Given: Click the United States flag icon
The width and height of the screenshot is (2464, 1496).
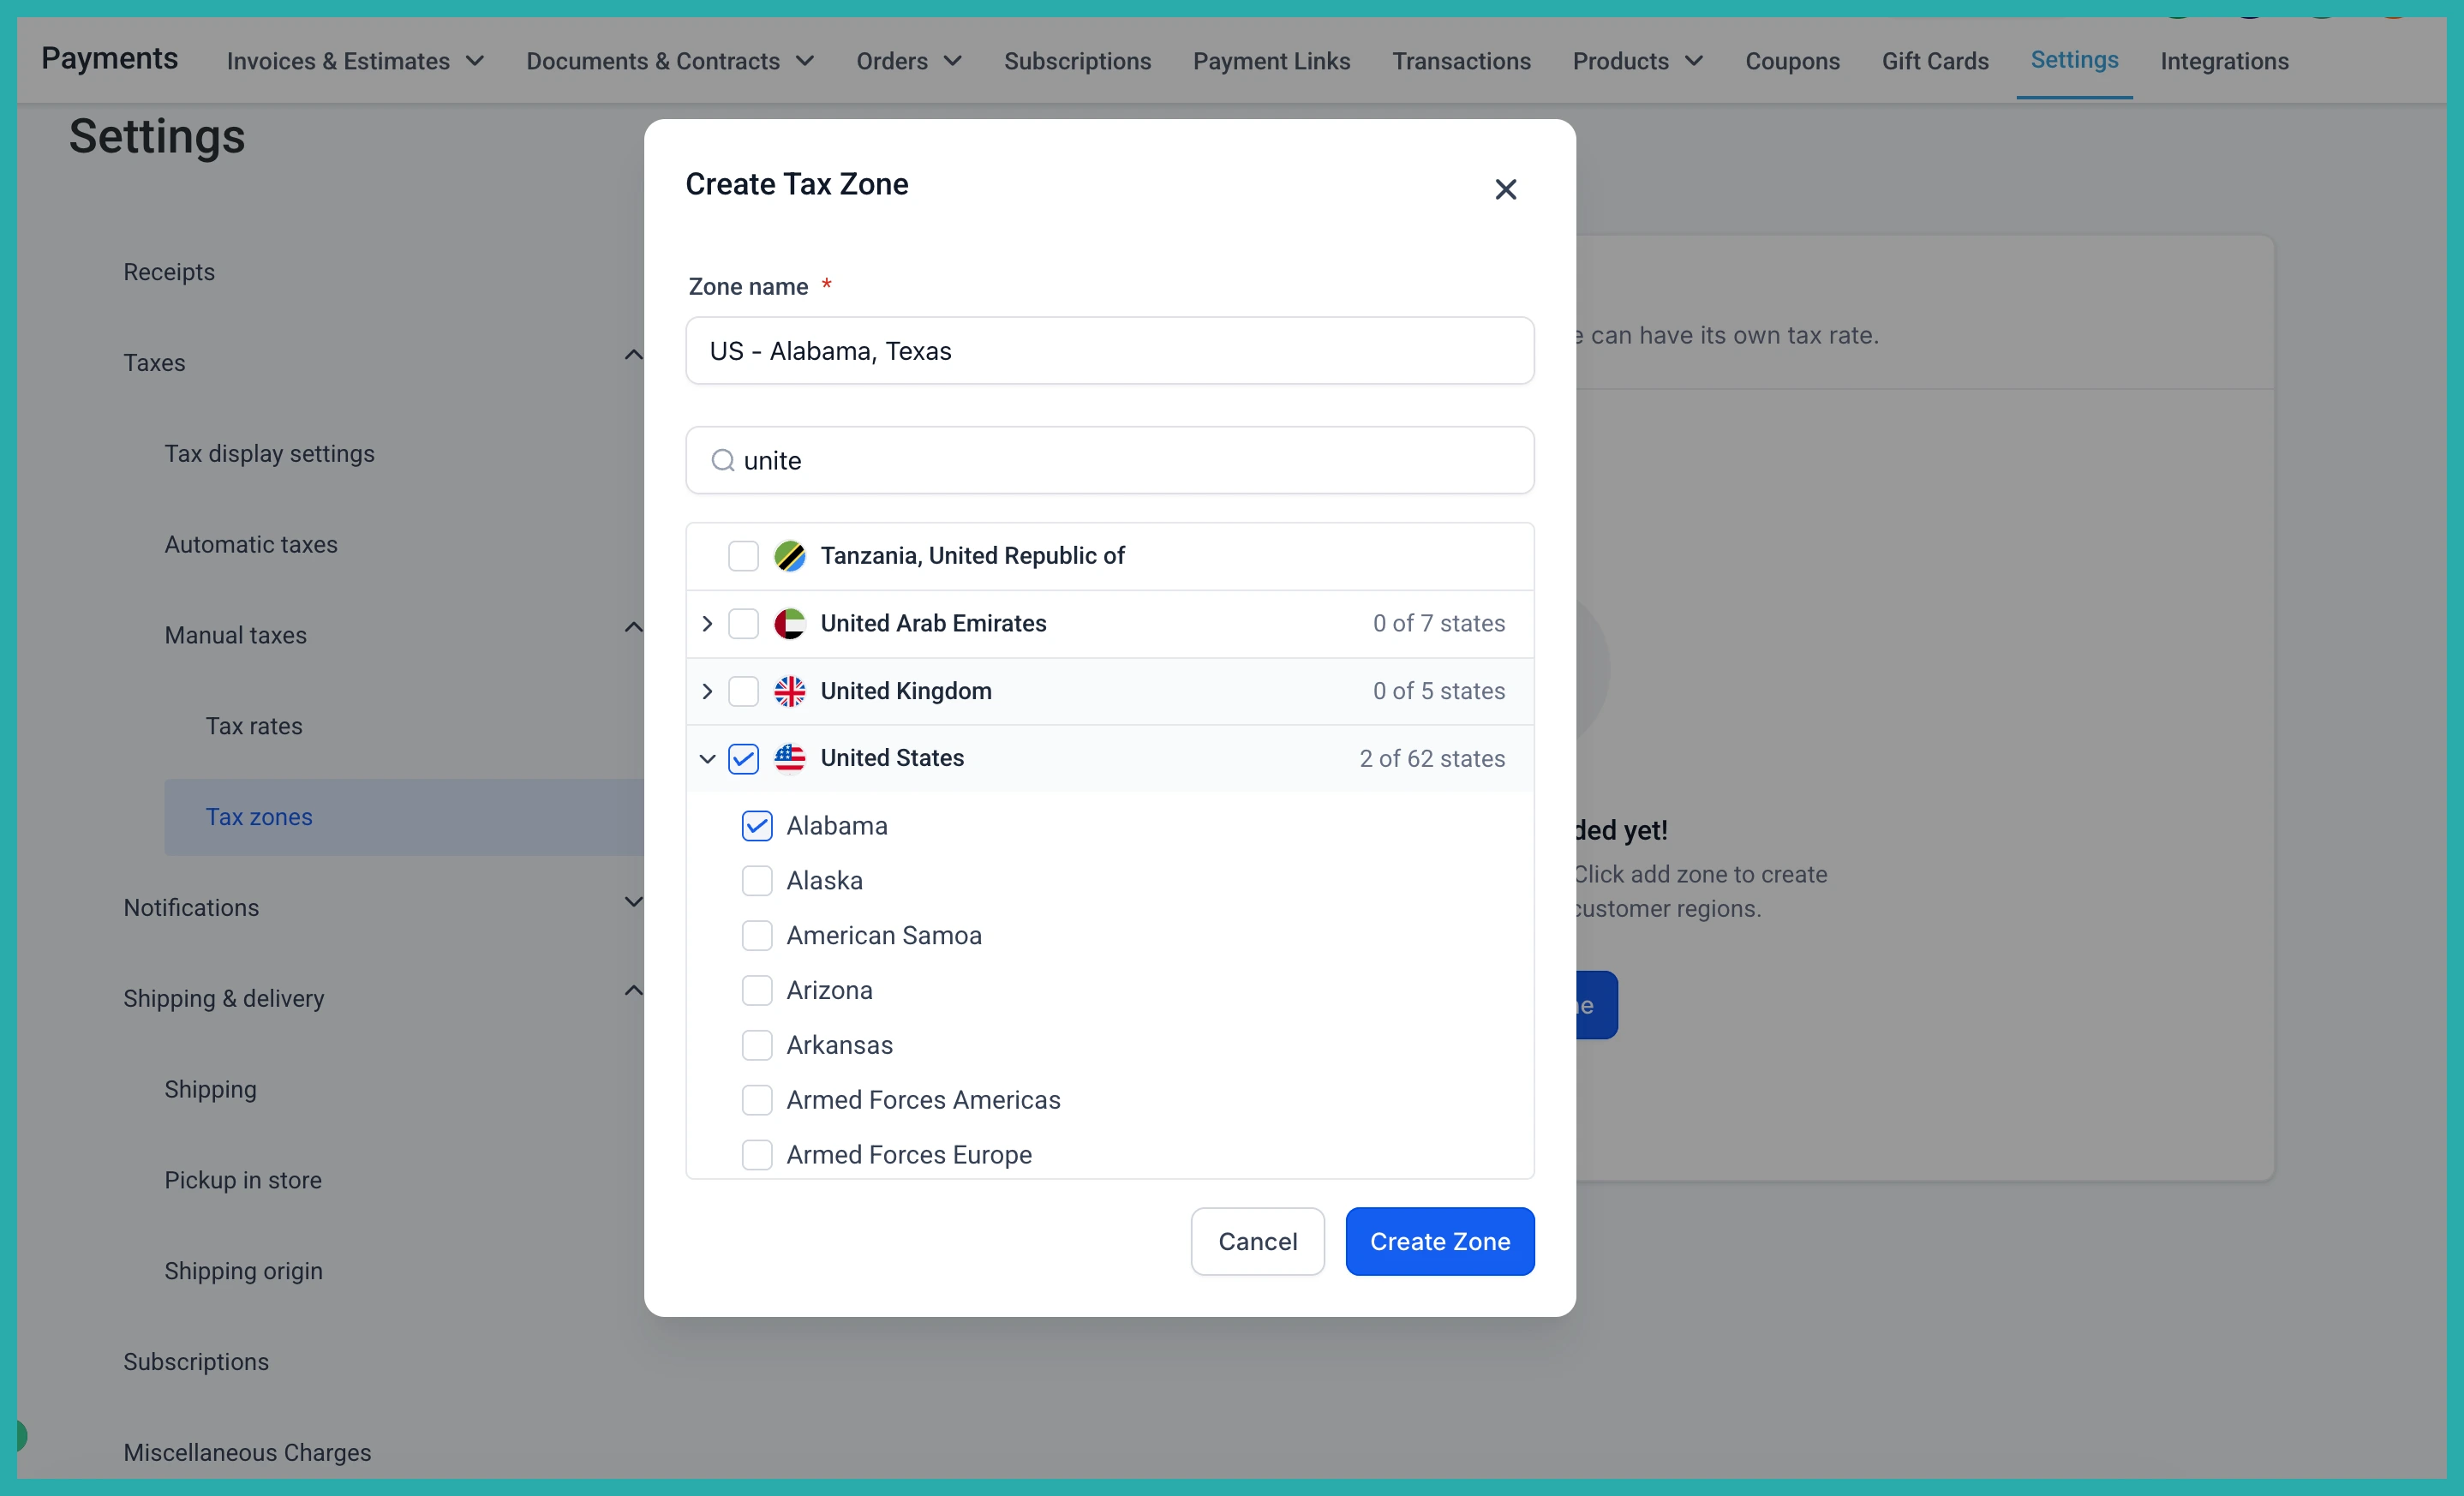Looking at the screenshot, I should [x=789, y=758].
